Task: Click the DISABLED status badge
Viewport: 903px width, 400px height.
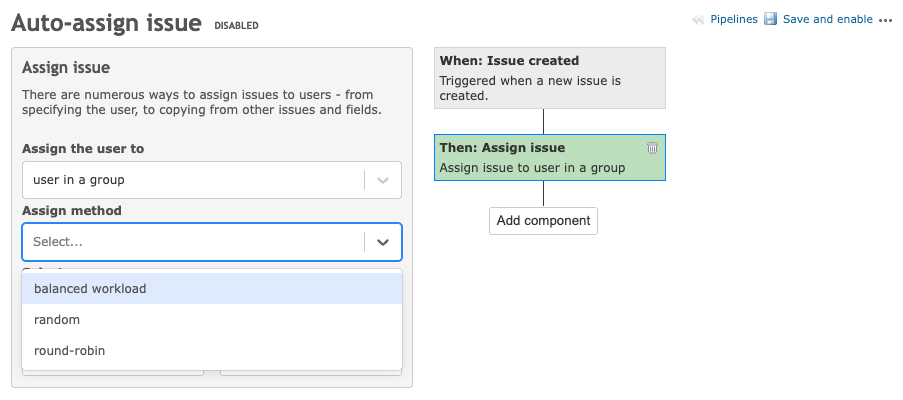Action: pos(236,26)
